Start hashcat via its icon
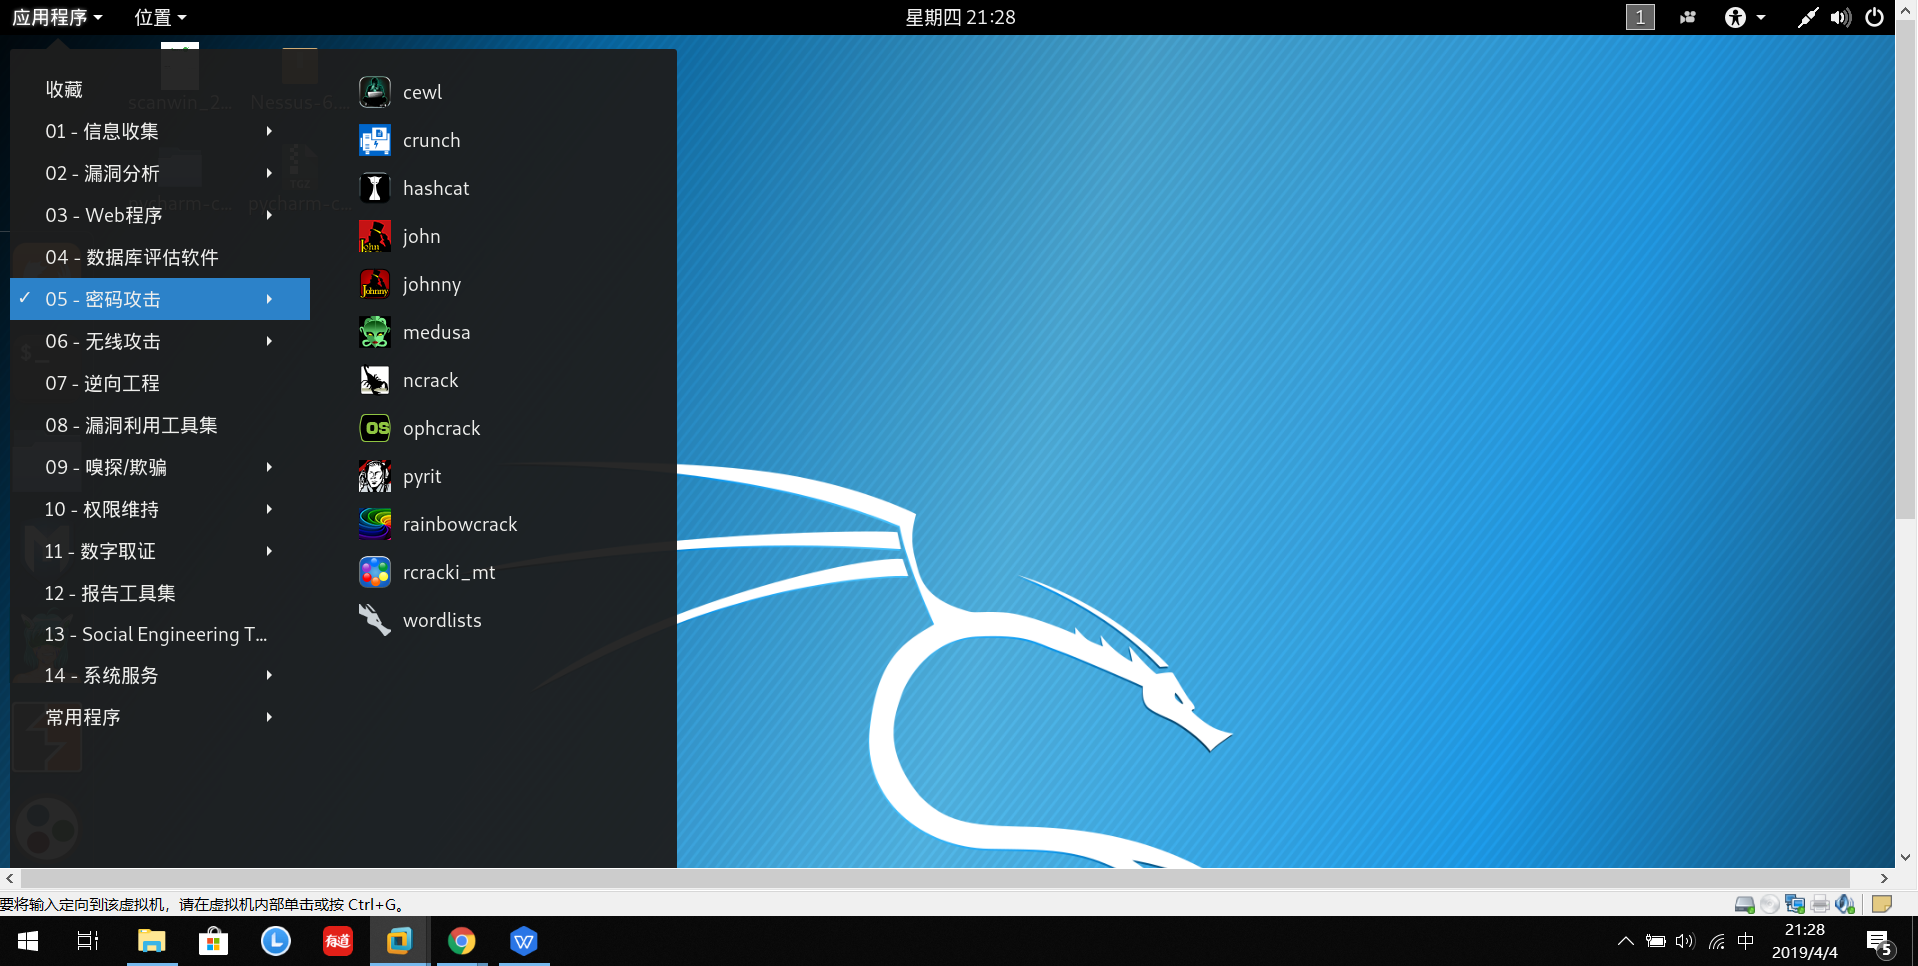The height and width of the screenshot is (966, 1918). (x=375, y=188)
